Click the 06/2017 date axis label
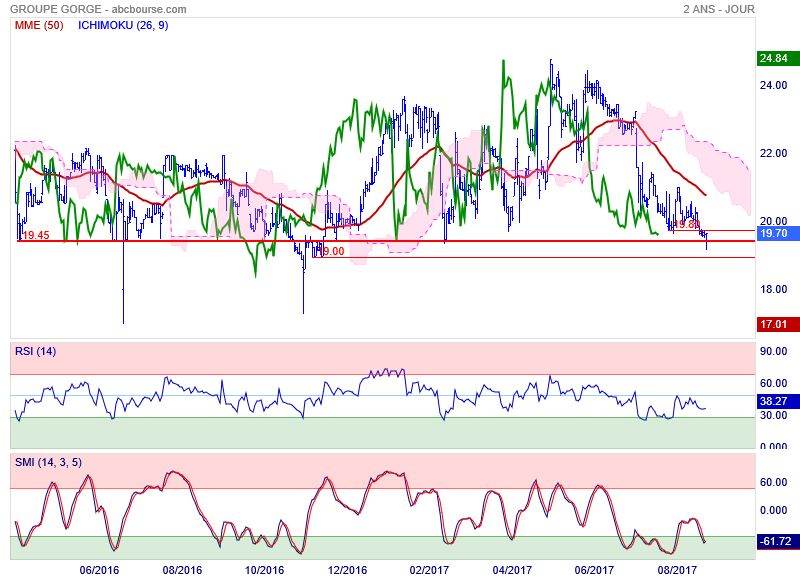 (x=594, y=570)
